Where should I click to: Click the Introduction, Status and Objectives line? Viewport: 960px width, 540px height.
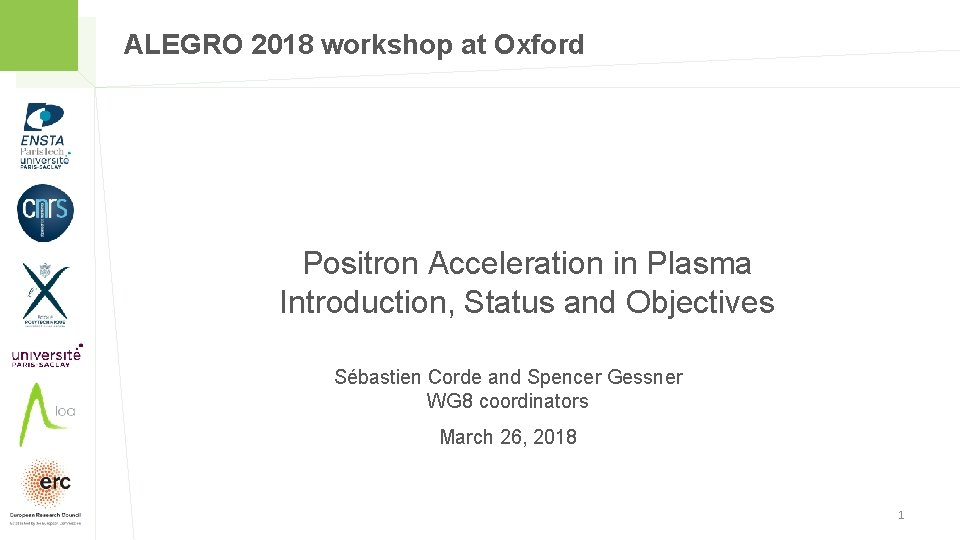point(527,302)
